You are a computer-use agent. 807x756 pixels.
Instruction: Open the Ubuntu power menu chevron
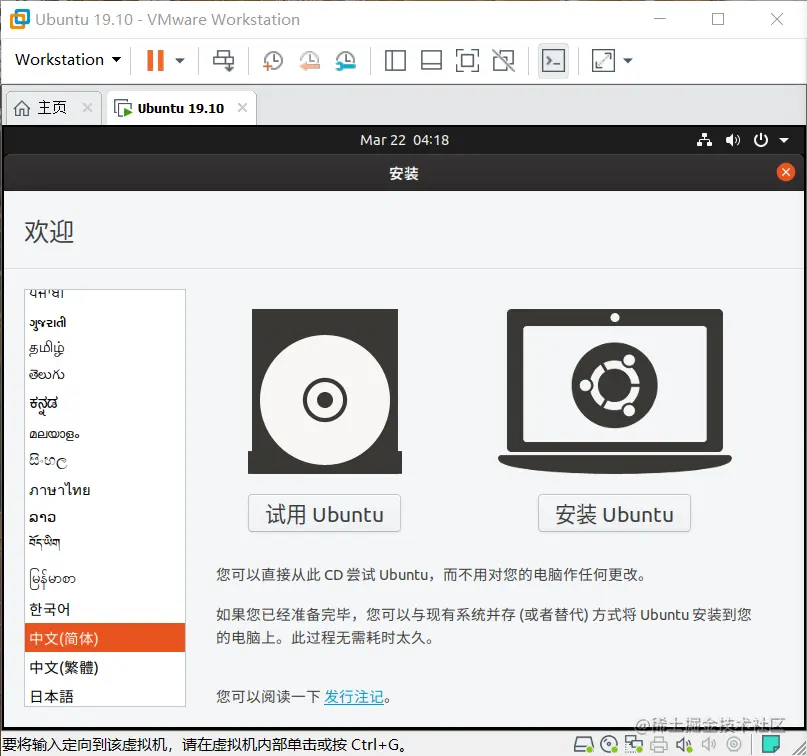(786, 140)
